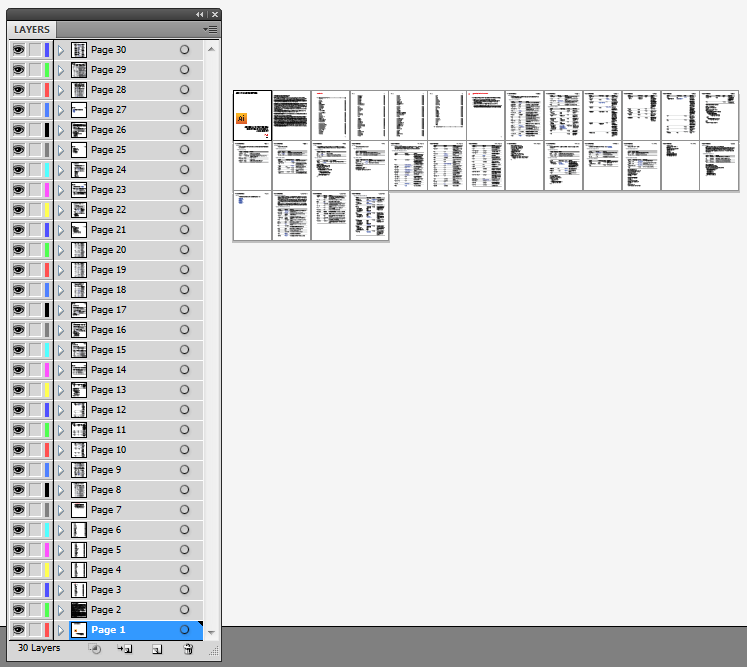Click Page 23 magenta layer color bar

[x=47, y=190]
